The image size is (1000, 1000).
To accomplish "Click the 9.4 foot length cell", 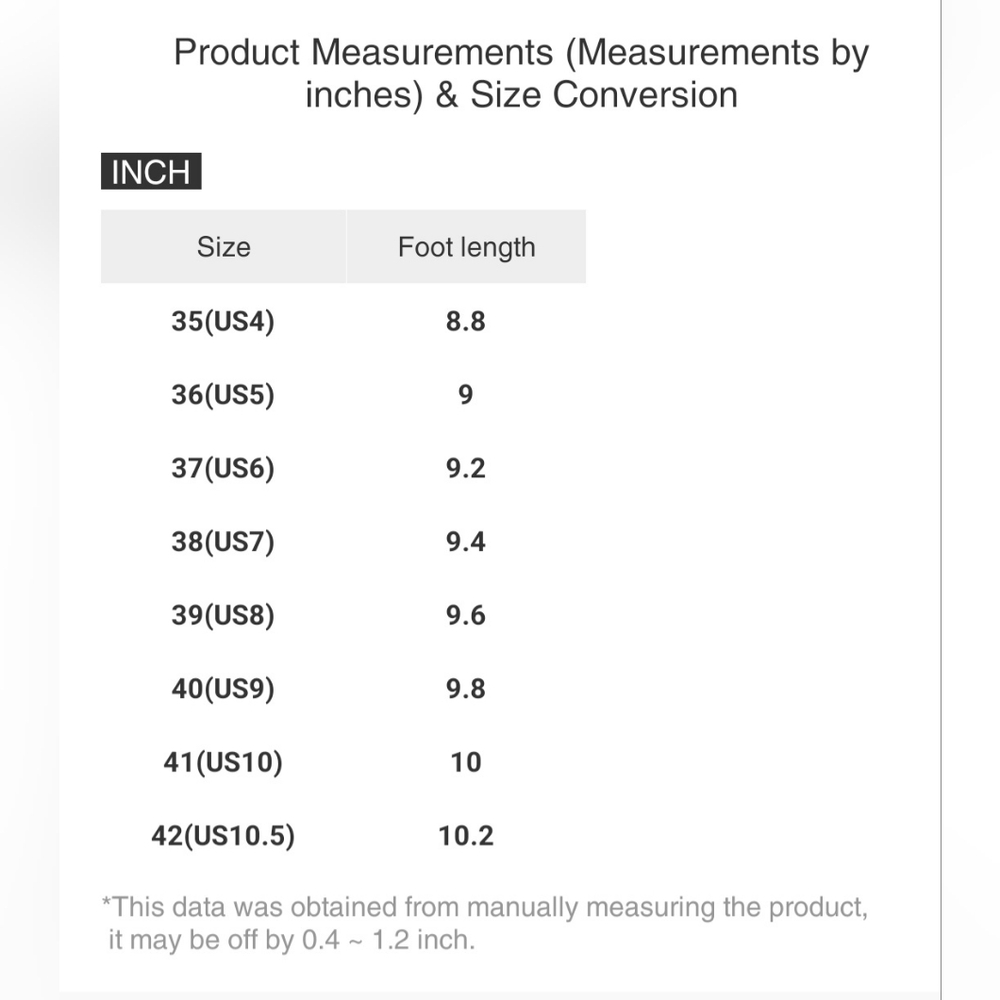I will pyautogui.click(x=466, y=542).
